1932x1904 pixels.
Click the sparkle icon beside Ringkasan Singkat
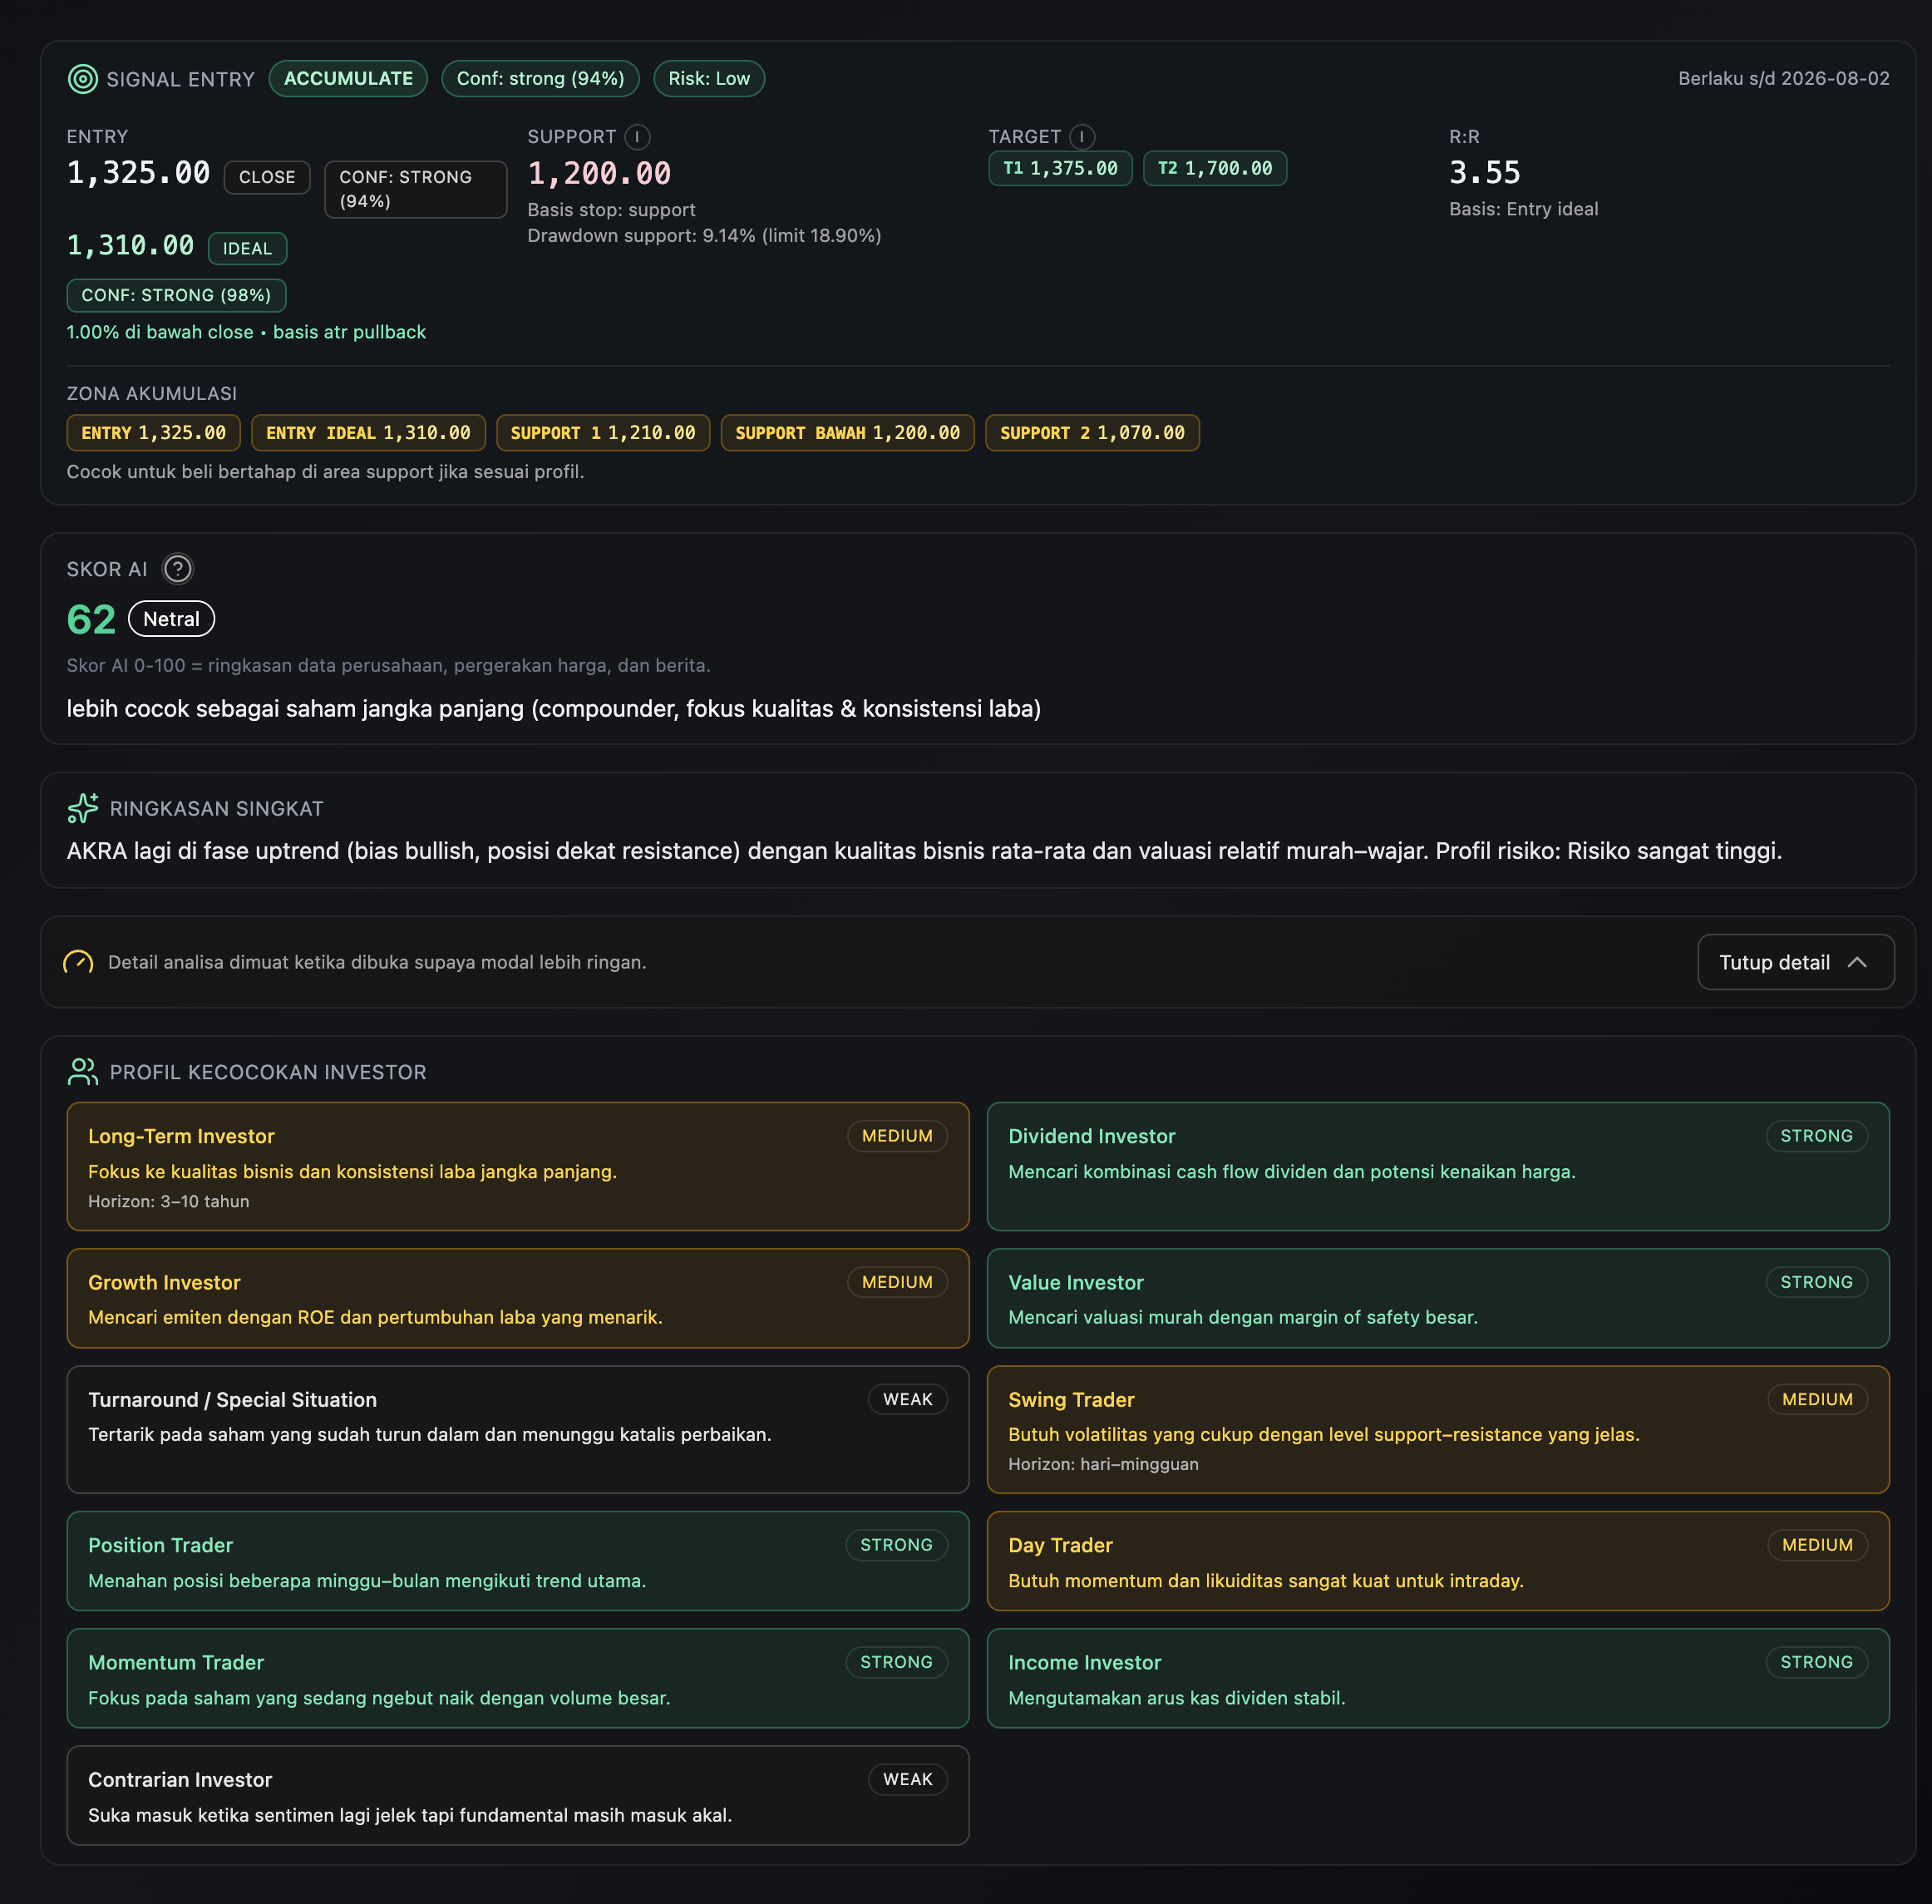[x=82, y=808]
